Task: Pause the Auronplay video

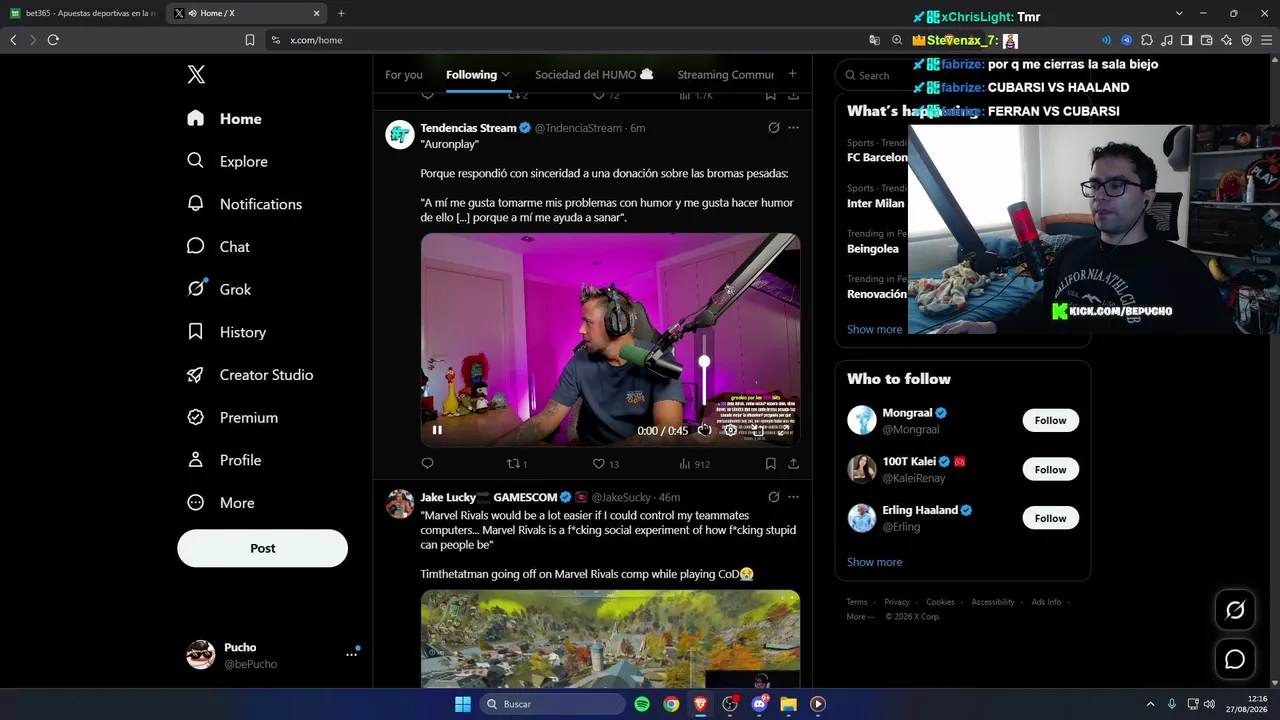Action: click(437, 430)
